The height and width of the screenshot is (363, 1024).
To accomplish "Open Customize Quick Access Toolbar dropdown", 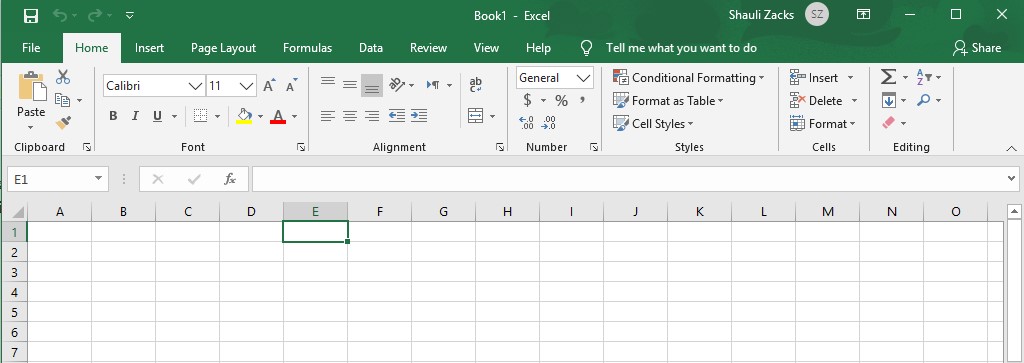I will [x=129, y=15].
